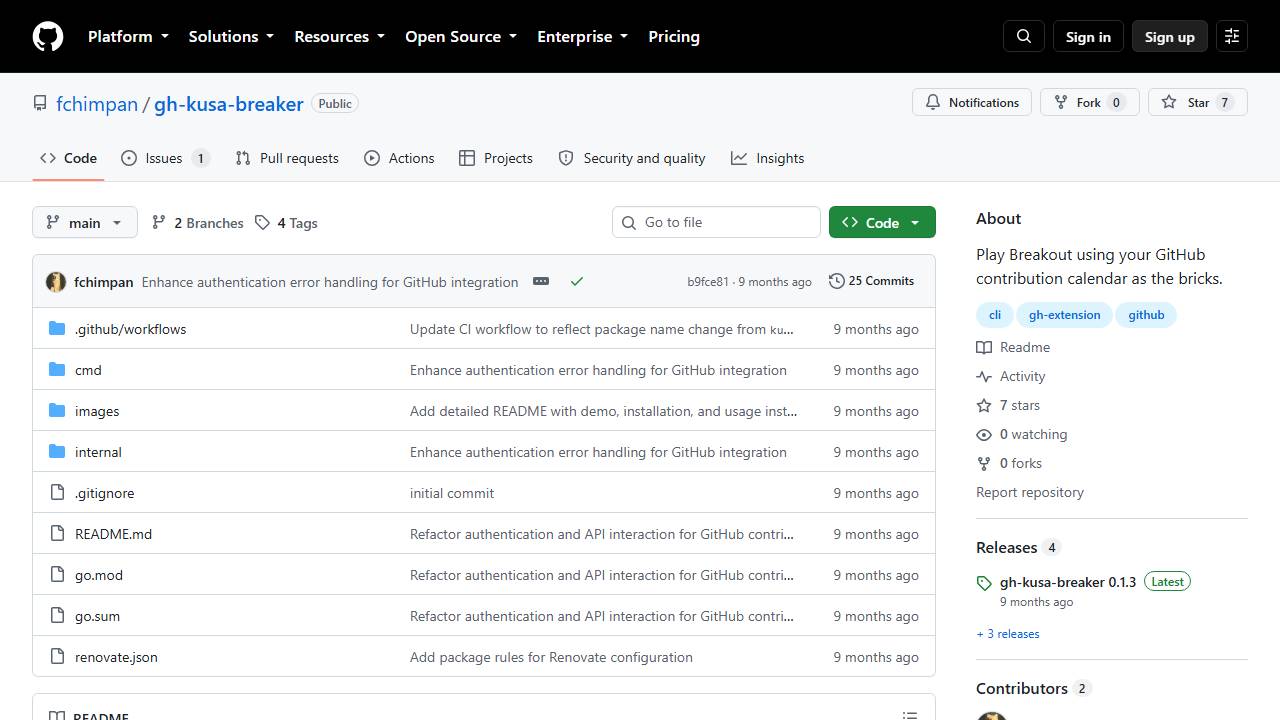This screenshot has height=720, width=1280.
Task: Click the images folder icon
Action: point(57,411)
